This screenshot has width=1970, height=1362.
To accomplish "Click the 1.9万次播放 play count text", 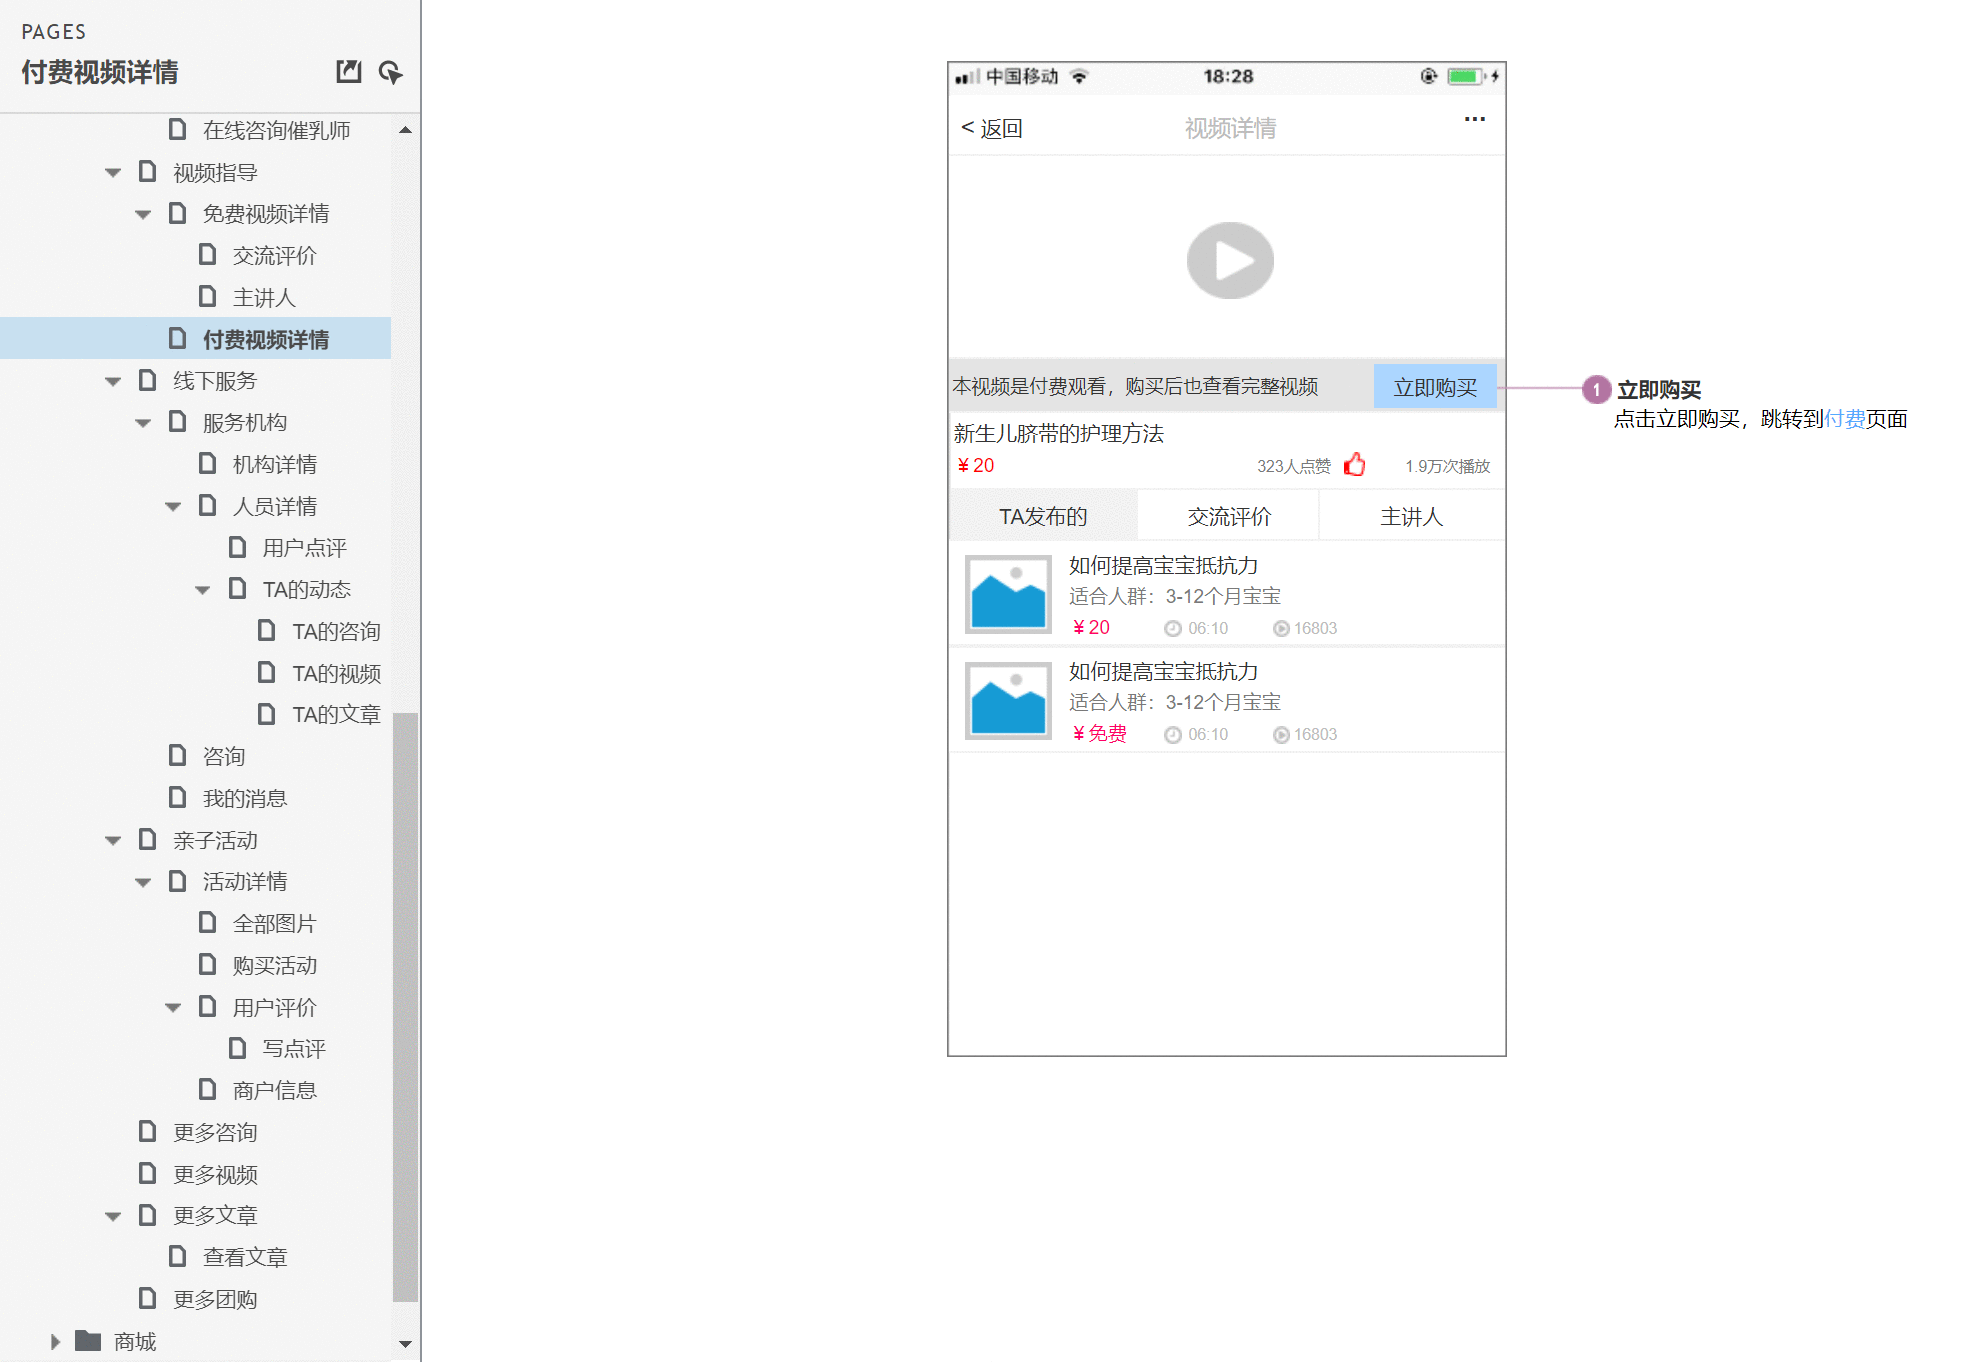I will pos(1447,466).
